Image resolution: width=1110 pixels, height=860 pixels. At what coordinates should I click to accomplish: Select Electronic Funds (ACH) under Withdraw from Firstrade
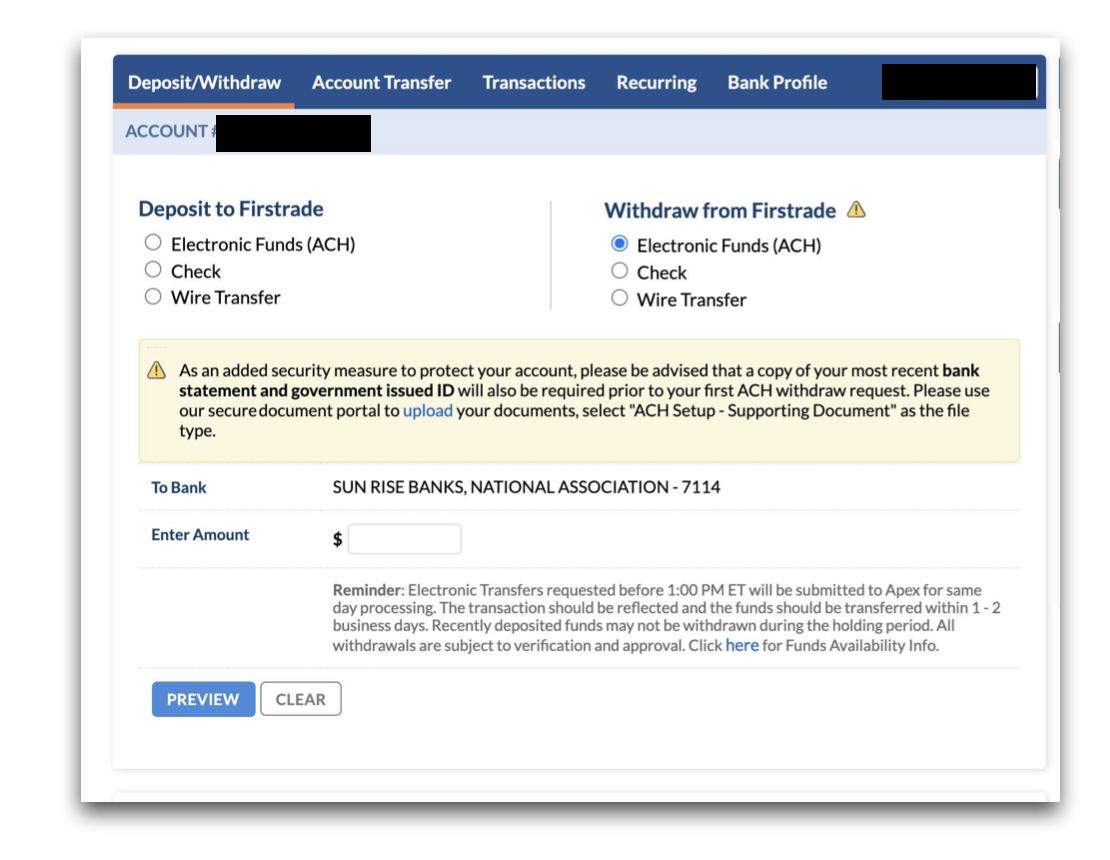619,244
